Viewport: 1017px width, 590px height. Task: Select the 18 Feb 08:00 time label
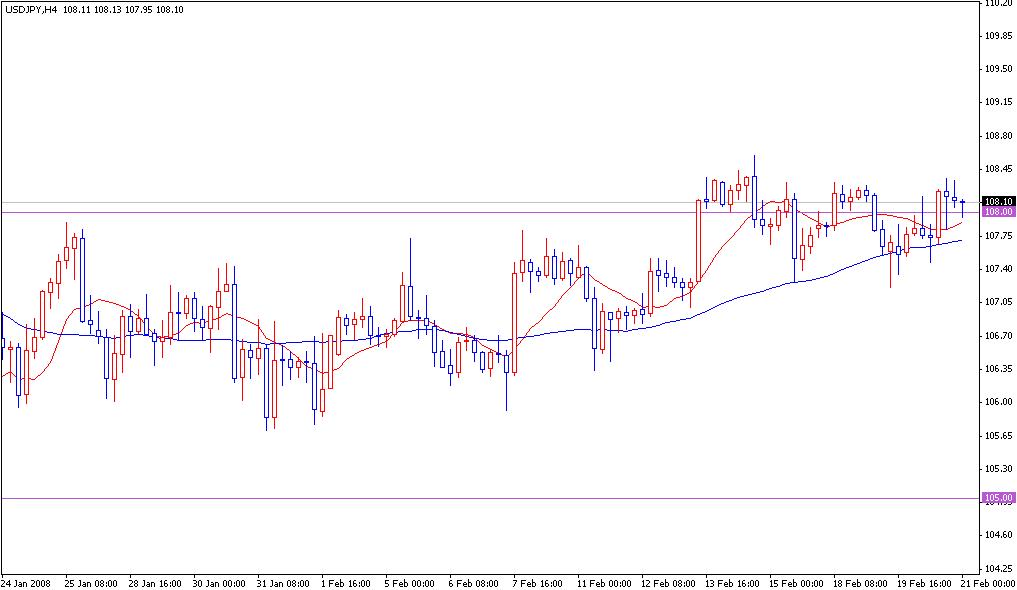(x=860, y=584)
